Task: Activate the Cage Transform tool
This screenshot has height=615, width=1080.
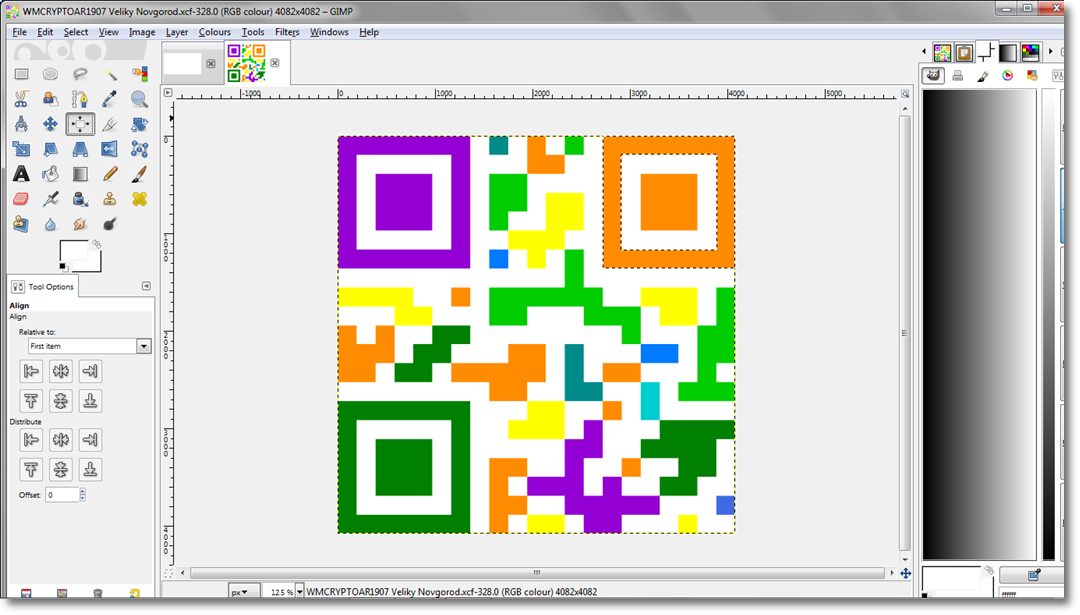Action: (x=139, y=149)
